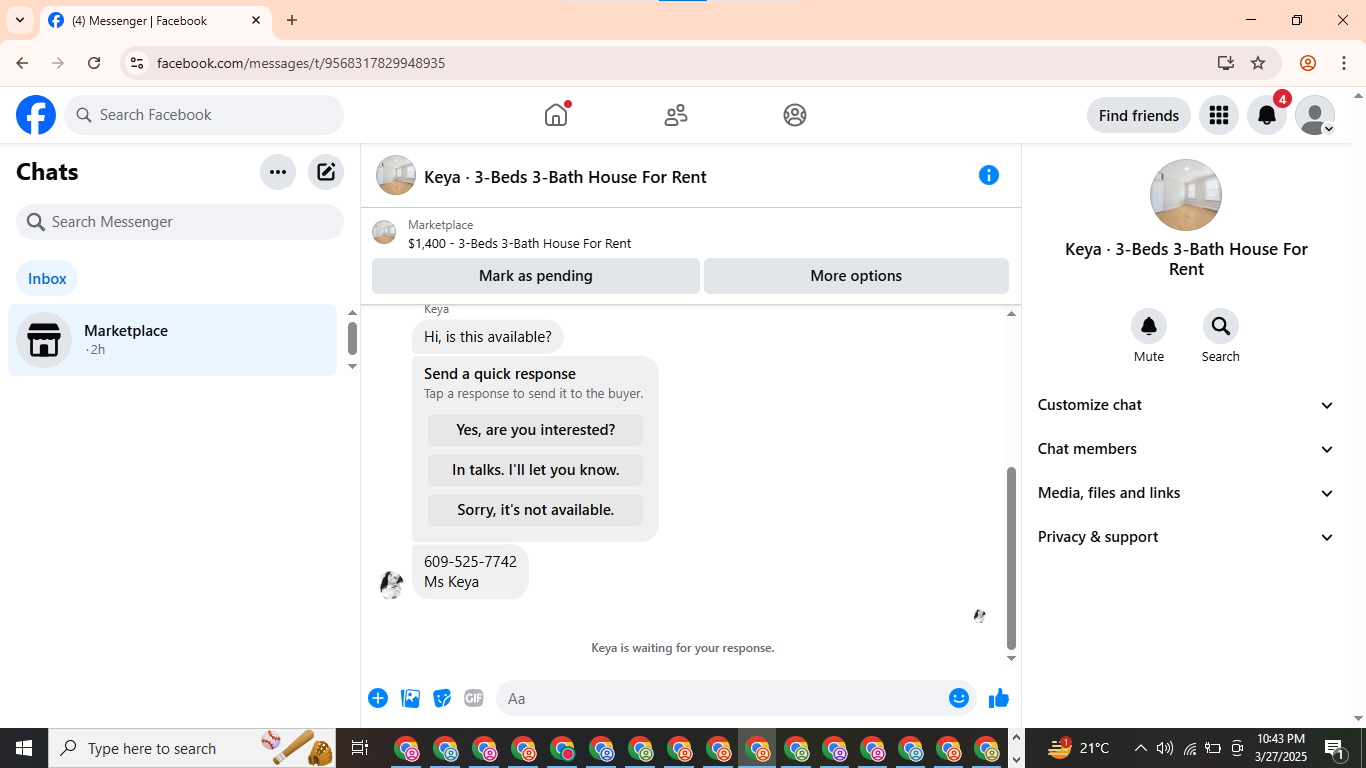Open Windows notification center icon
Image resolution: width=1366 pixels, height=768 pixels.
[x=1334, y=748]
